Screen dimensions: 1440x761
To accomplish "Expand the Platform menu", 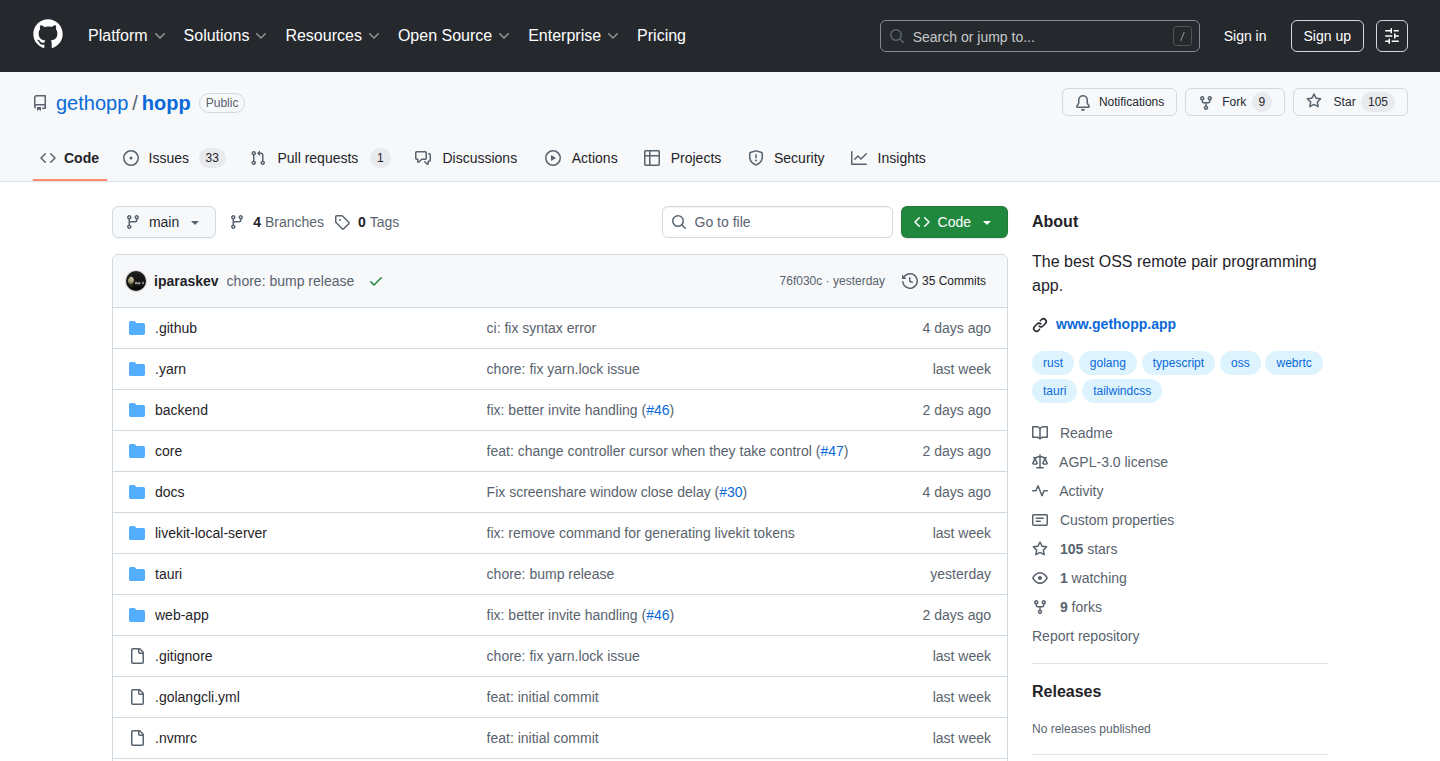I will click(126, 36).
